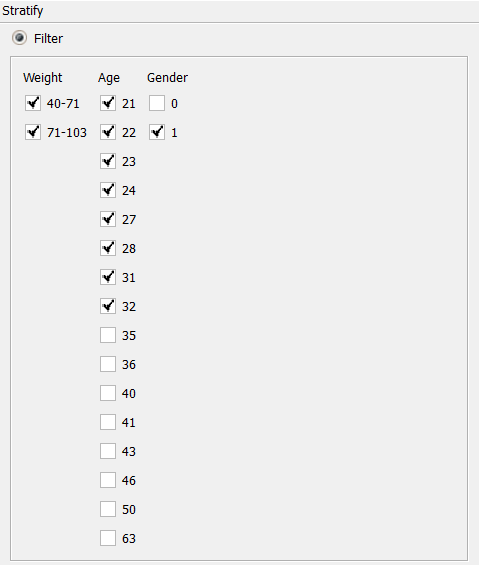Uncheck Age 23 checkbox
The width and height of the screenshot is (479, 565).
(108, 161)
